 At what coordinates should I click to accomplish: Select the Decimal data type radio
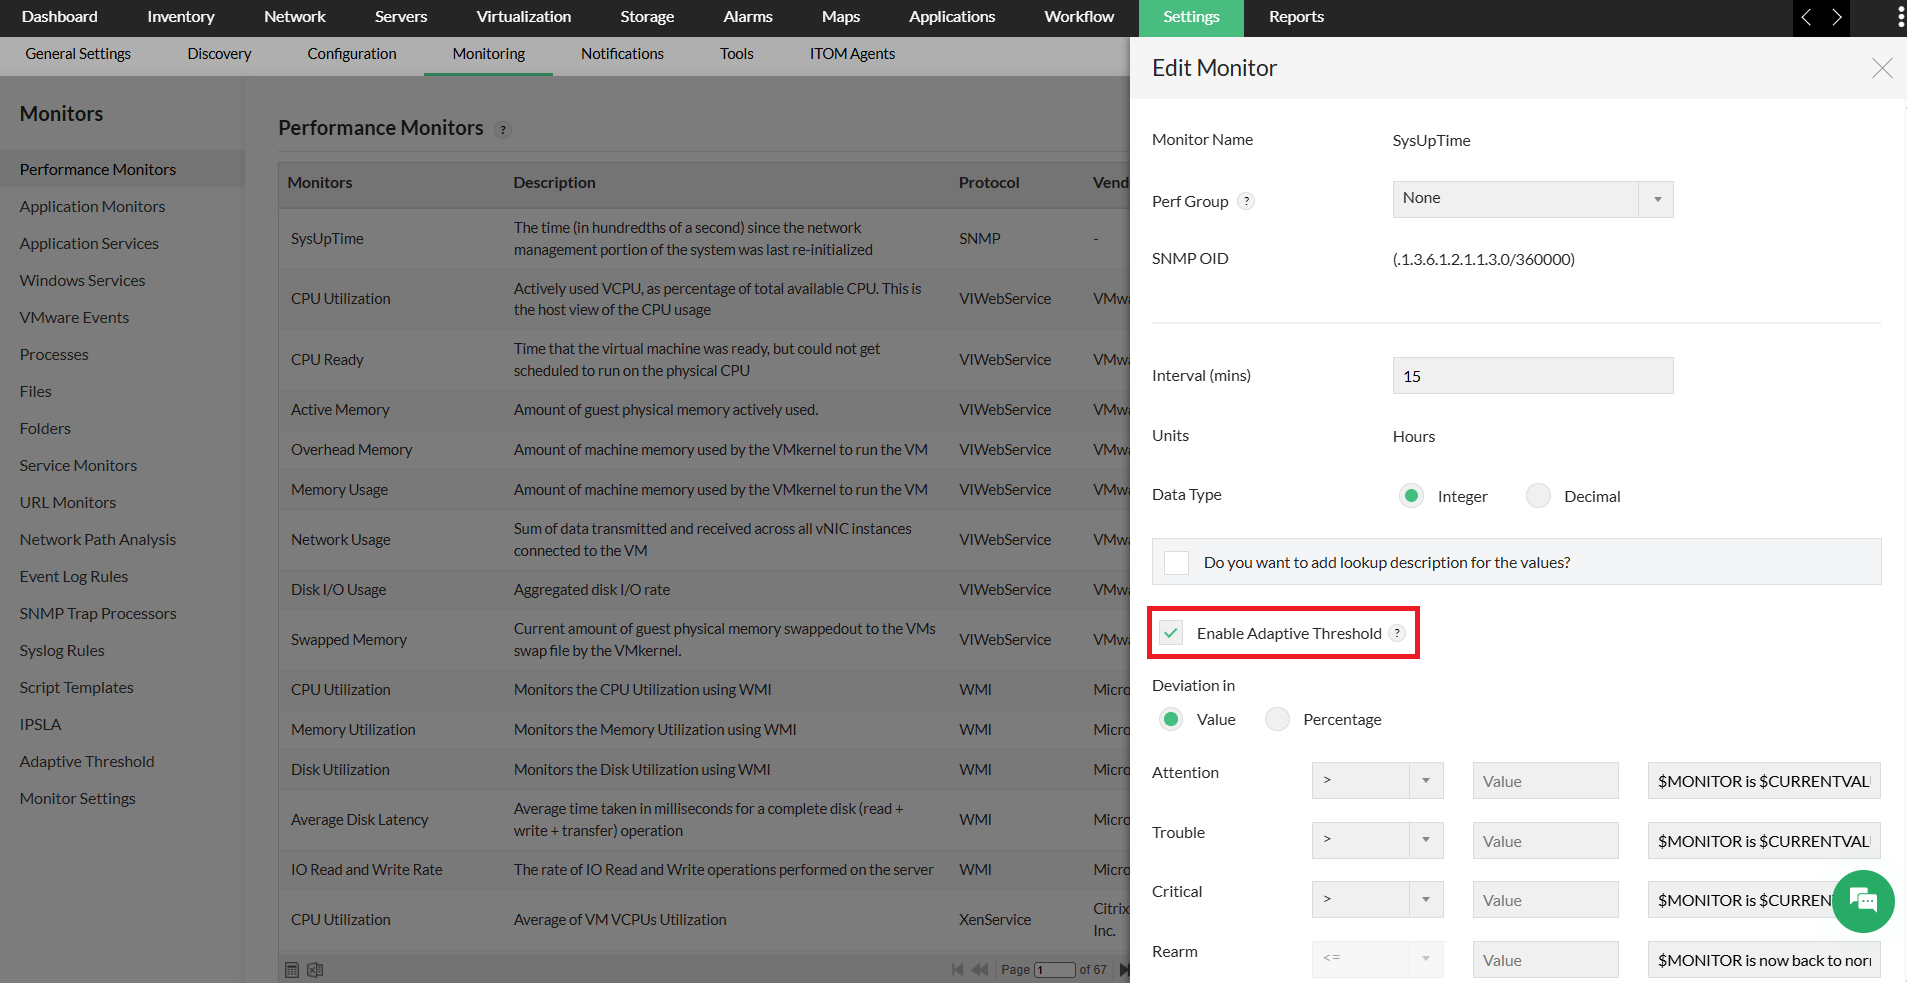[1538, 496]
